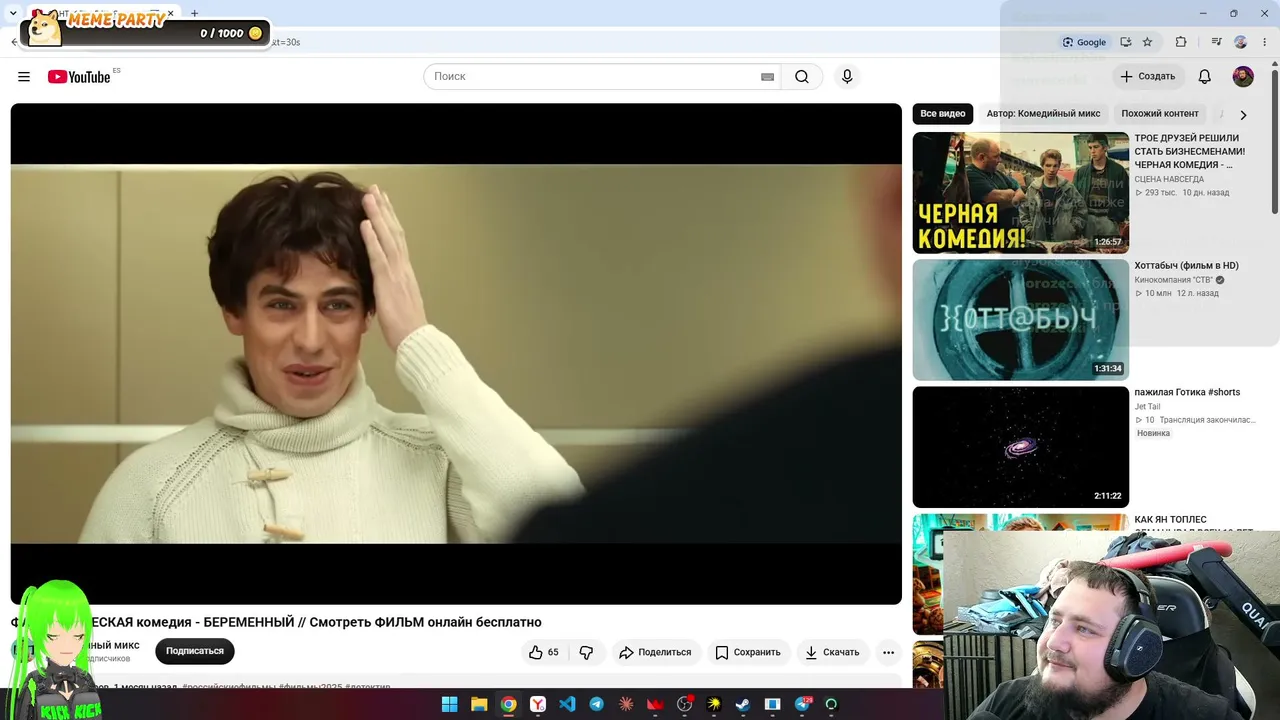The width and height of the screenshot is (1280, 720).
Task: Go to the YouTube home logo
Action: click(79, 77)
